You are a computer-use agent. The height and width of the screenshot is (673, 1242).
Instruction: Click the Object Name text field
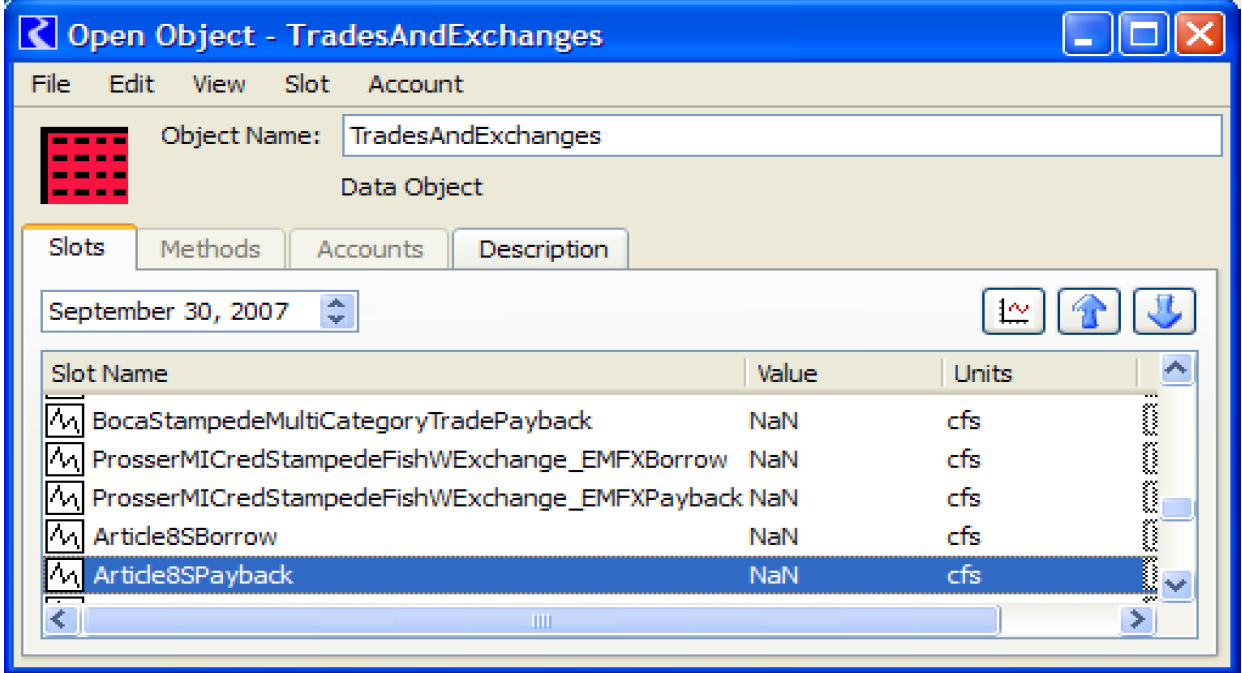[781, 136]
